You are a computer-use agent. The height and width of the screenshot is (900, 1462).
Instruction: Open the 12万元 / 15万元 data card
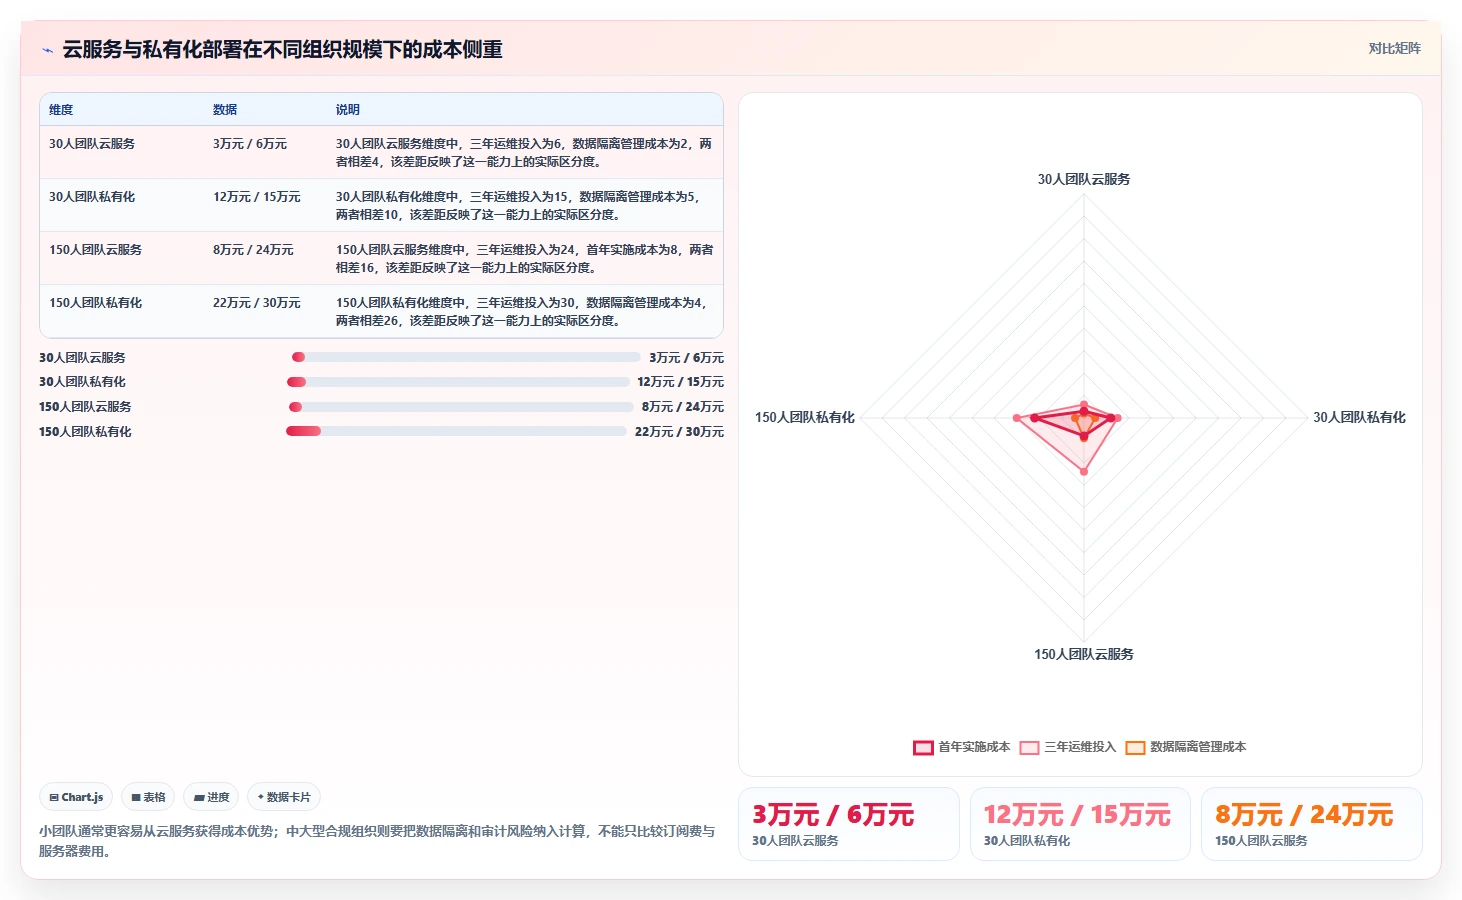[1080, 824]
